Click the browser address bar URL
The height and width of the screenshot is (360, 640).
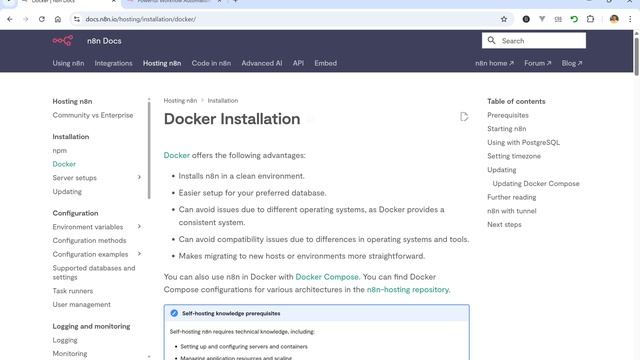140,19
